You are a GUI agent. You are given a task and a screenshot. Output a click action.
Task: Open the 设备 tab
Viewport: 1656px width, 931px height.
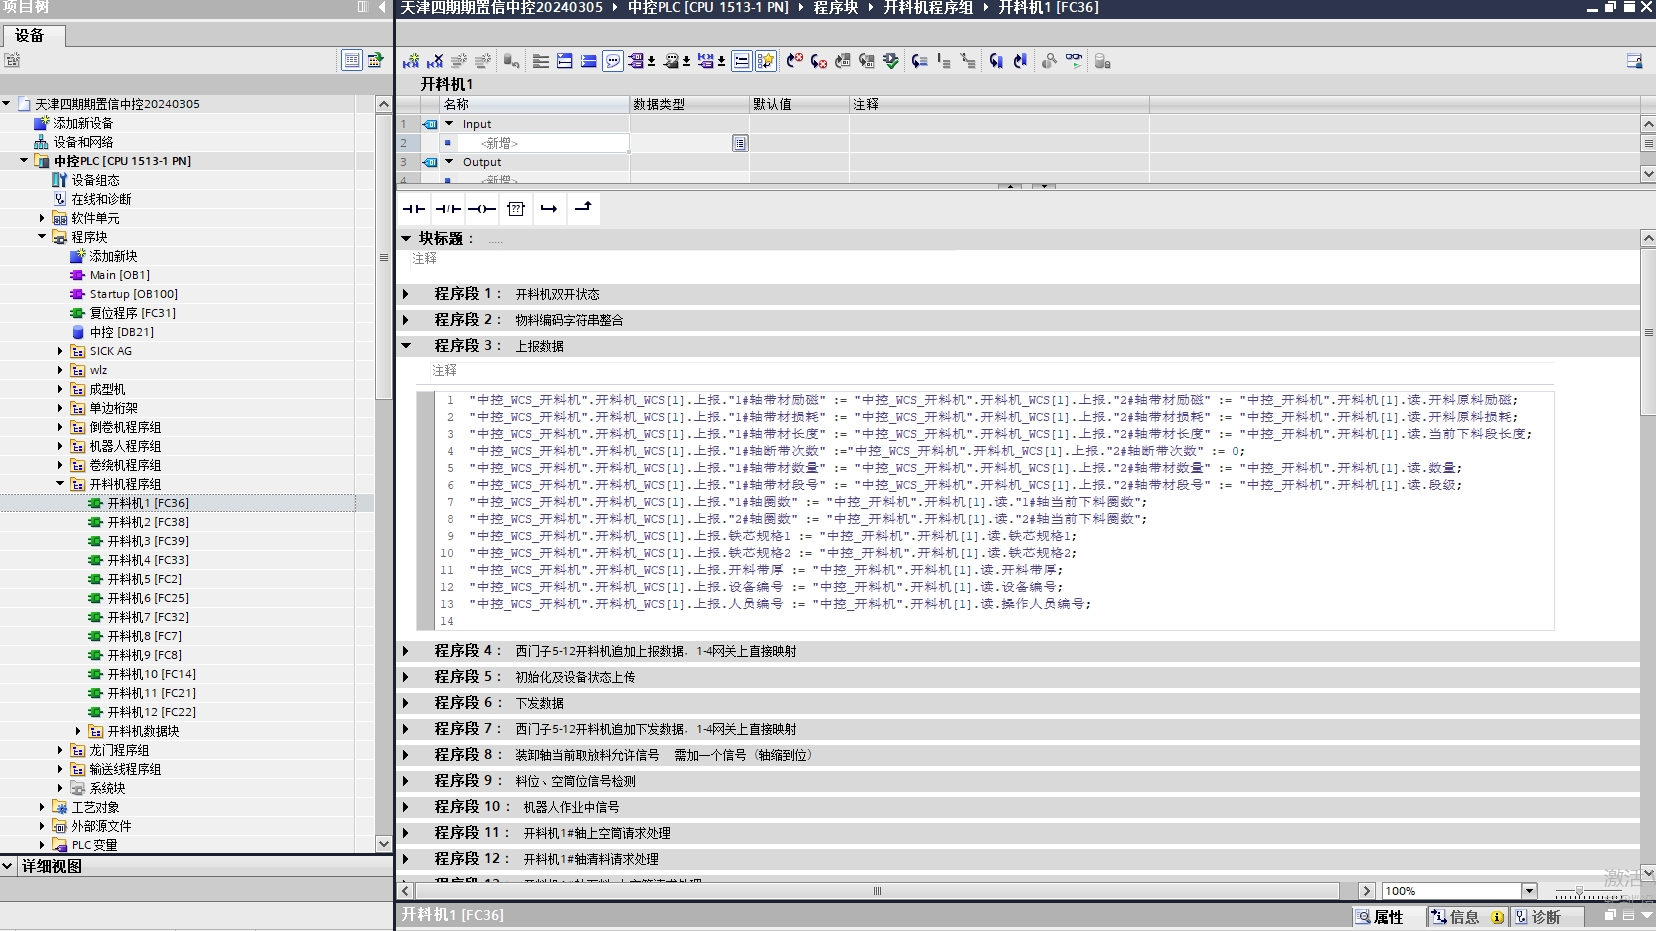click(32, 36)
